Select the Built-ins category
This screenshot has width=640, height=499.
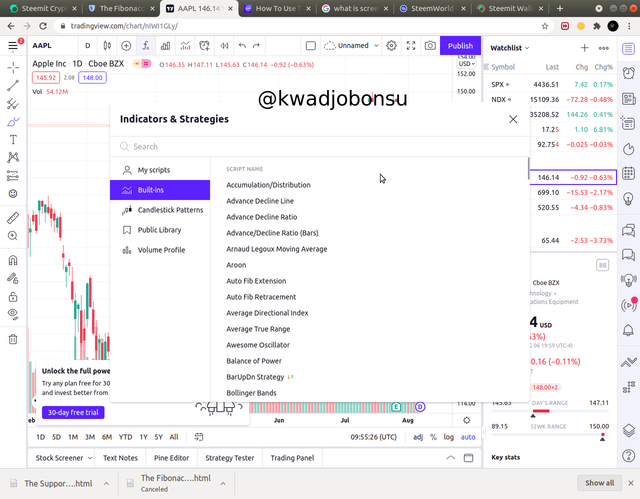click(160, 190)
